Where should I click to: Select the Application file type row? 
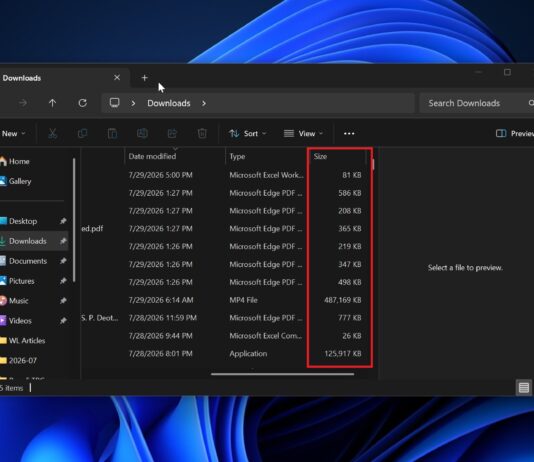click(227, 353)
